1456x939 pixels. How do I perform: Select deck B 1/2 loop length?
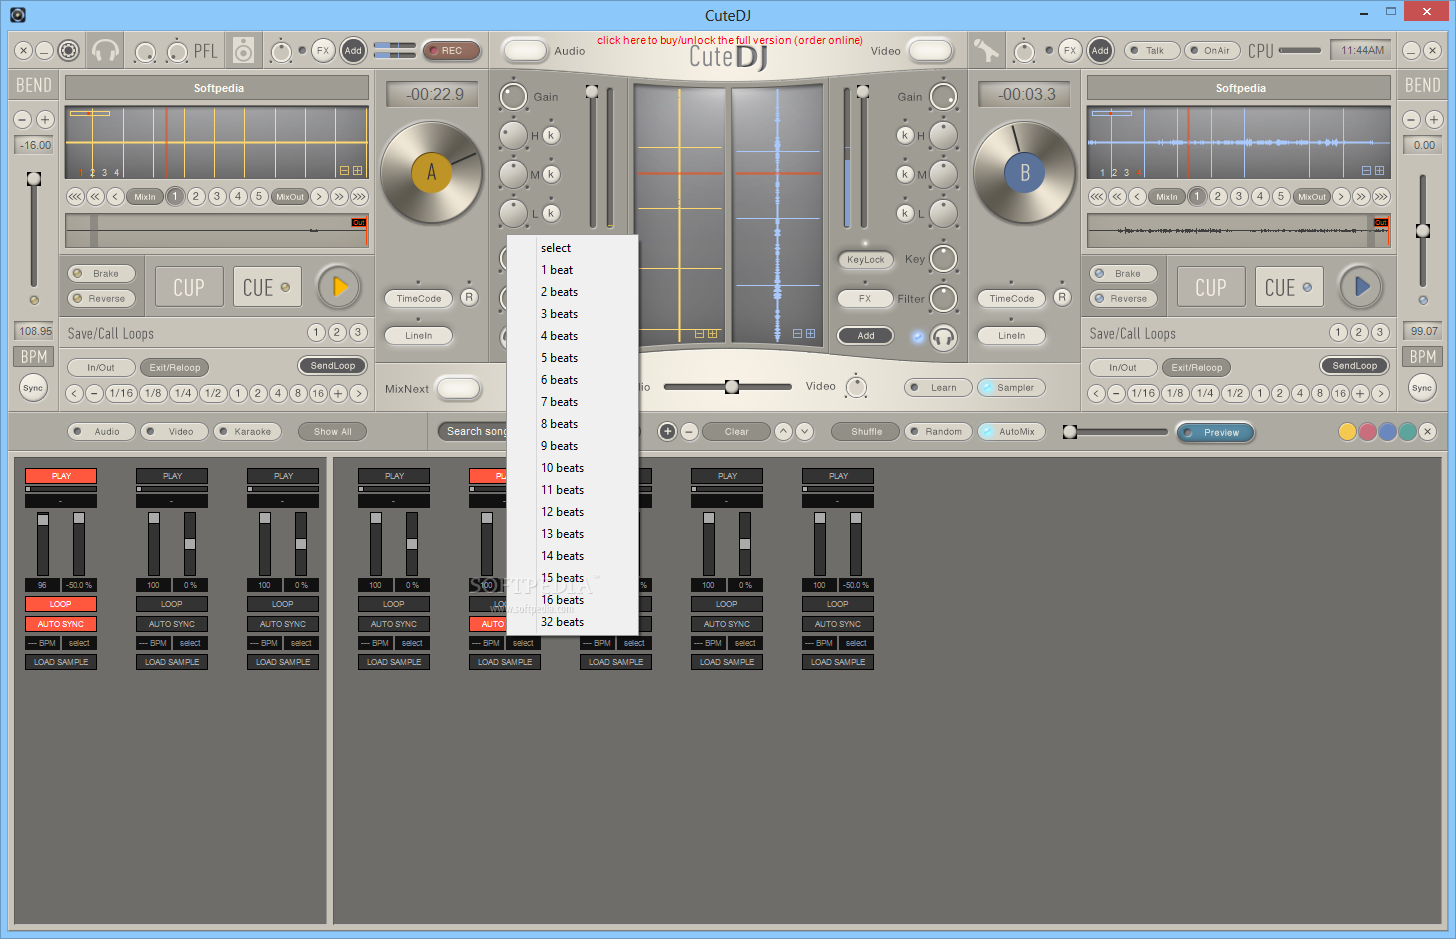(x=1235, y=393)
